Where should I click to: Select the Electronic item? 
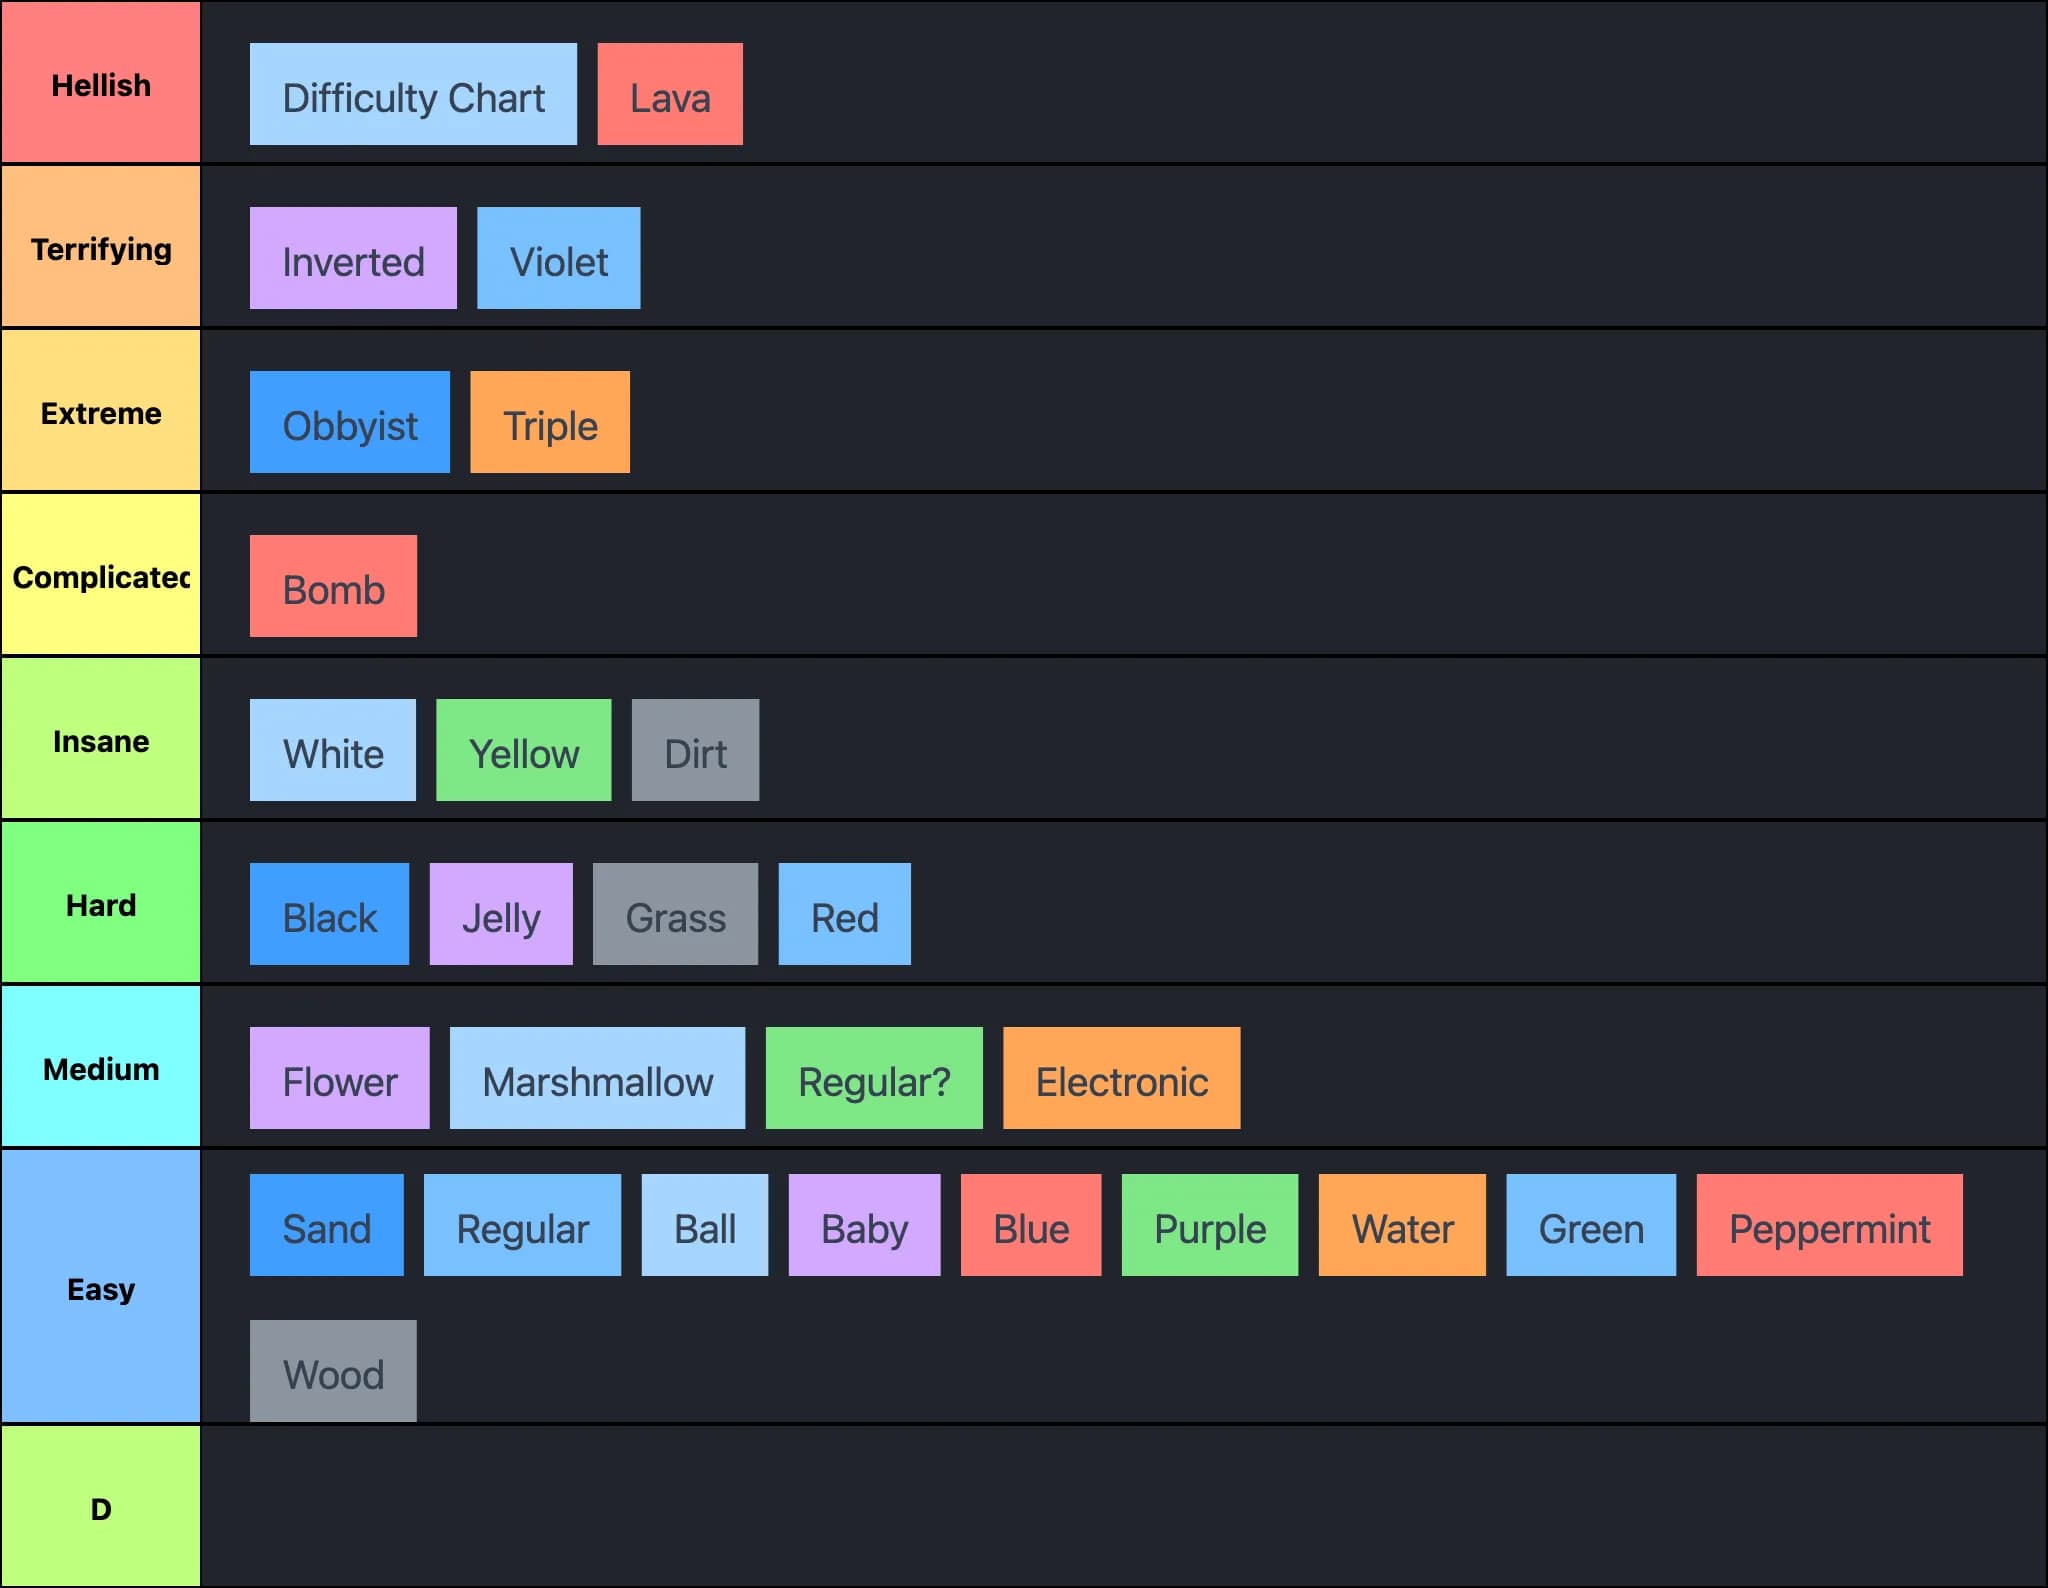(1122, 1078)
